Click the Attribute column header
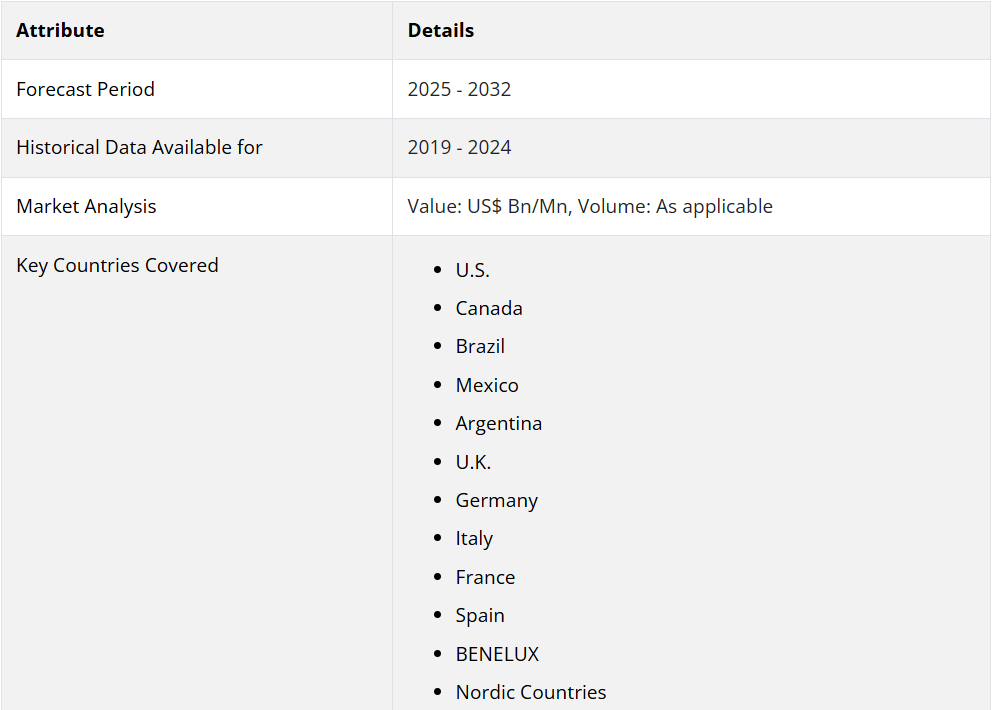This screenshot has width=992, height=710. tap(60, 30)
